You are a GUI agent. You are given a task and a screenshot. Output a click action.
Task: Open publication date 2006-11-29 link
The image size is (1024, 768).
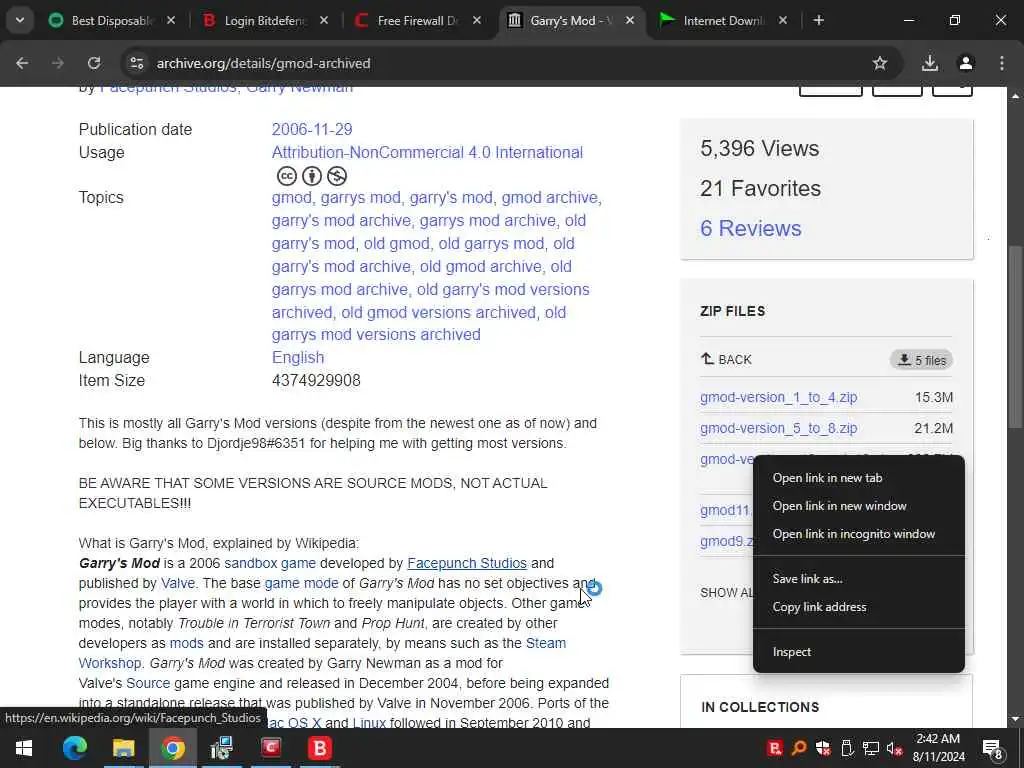point(312,129)
